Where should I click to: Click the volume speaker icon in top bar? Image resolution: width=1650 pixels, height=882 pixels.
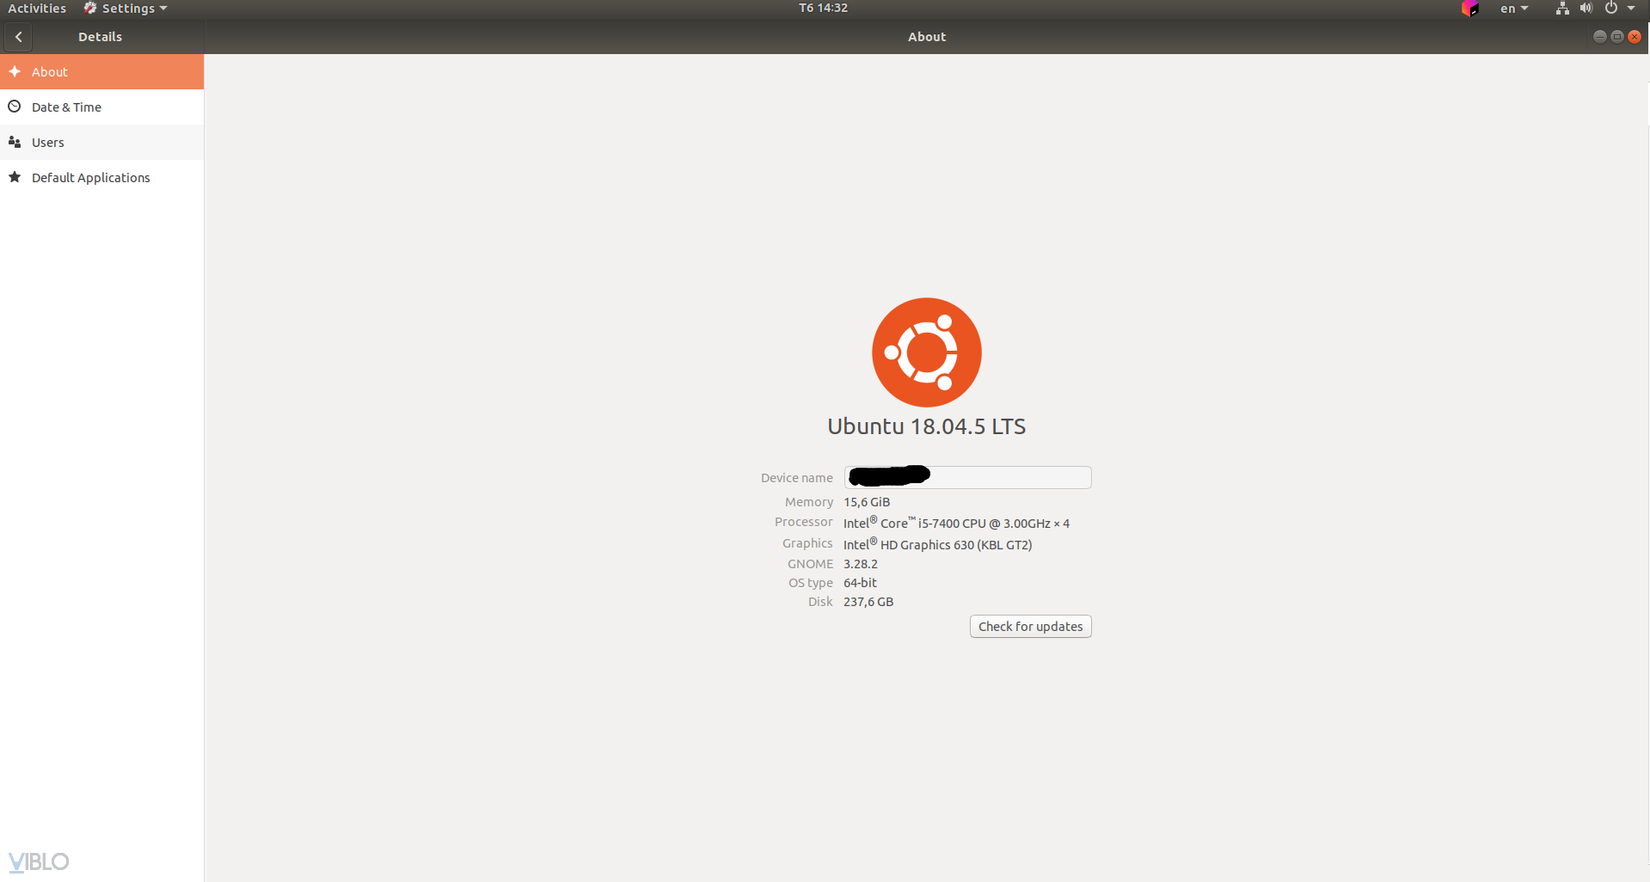[x=1586, y=8]
